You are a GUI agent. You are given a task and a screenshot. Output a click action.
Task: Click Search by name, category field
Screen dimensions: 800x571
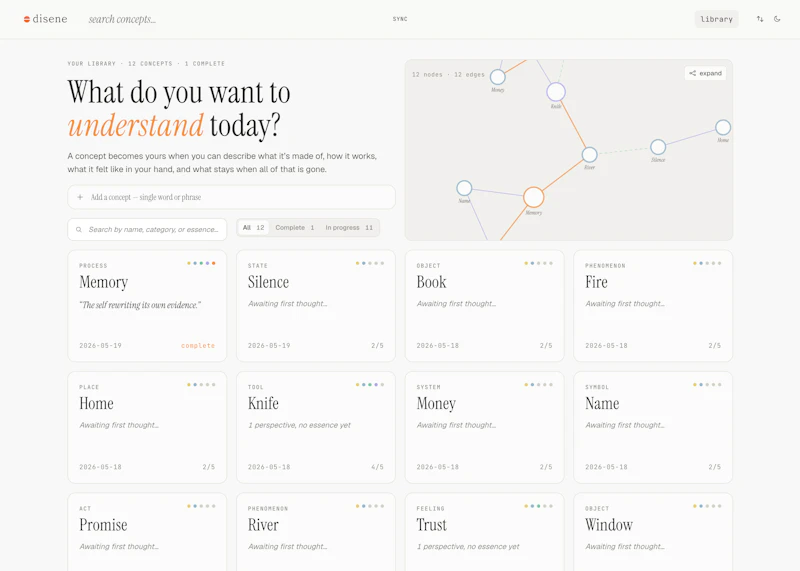(147, 230)
